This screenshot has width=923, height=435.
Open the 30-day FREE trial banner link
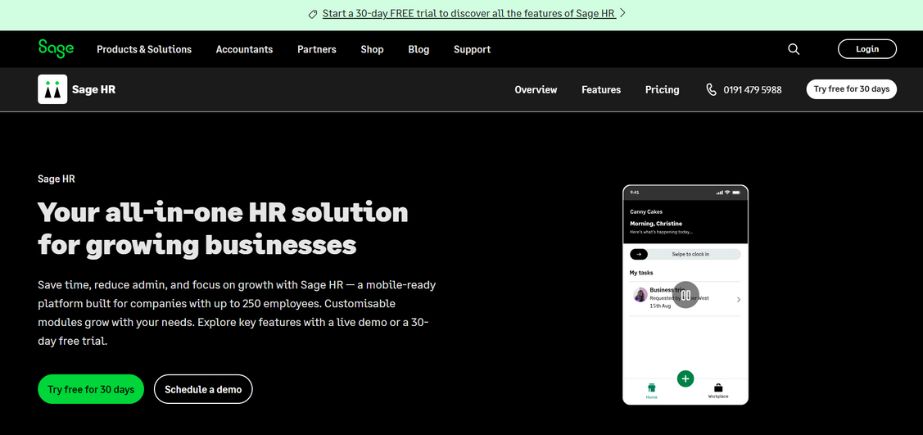(x=469, y=14)
